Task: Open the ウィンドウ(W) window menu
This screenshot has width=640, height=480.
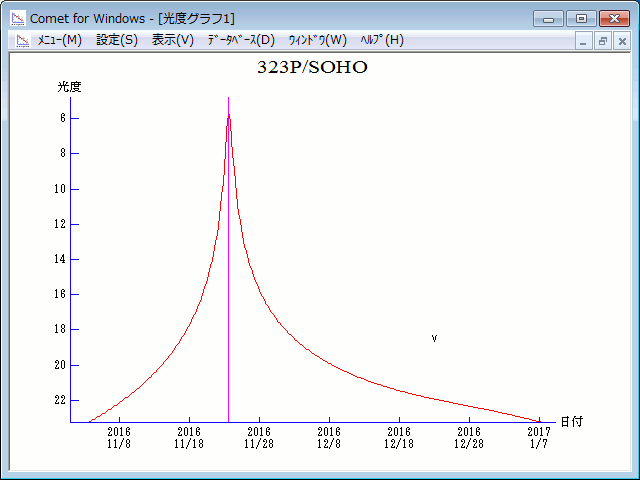Action: [x=317, y=40]
